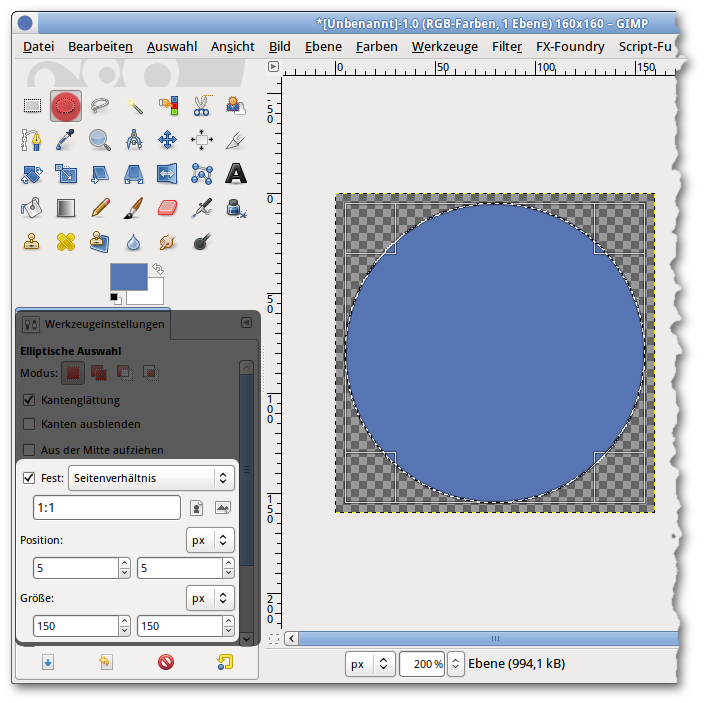Open the Bearbeiten menu
The width and height of the screenshot is (708, 703).
click(100, 47)
